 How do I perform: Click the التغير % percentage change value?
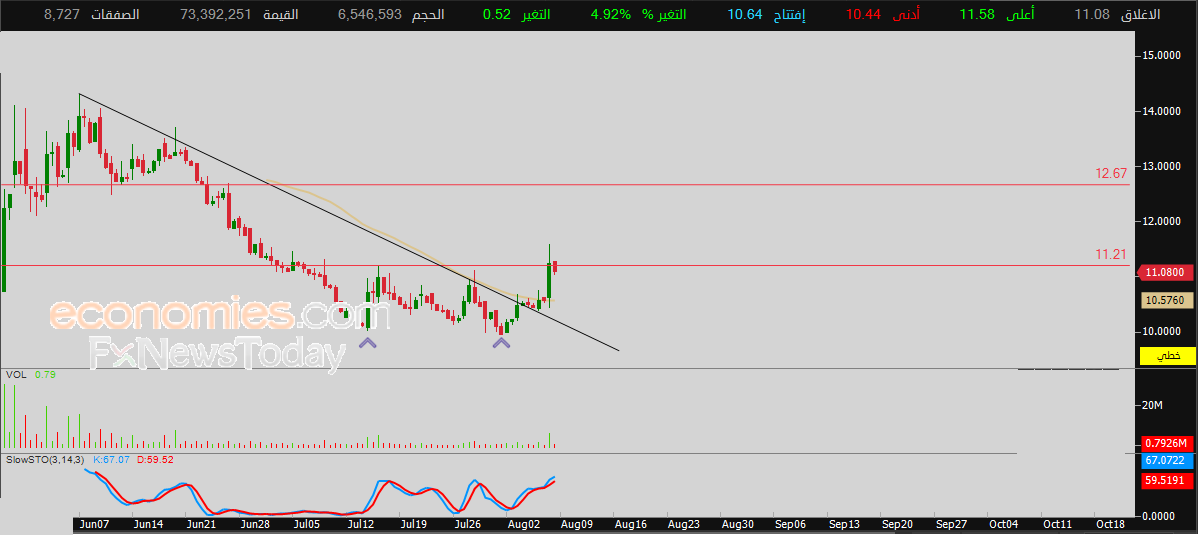[x=610, y=15]
